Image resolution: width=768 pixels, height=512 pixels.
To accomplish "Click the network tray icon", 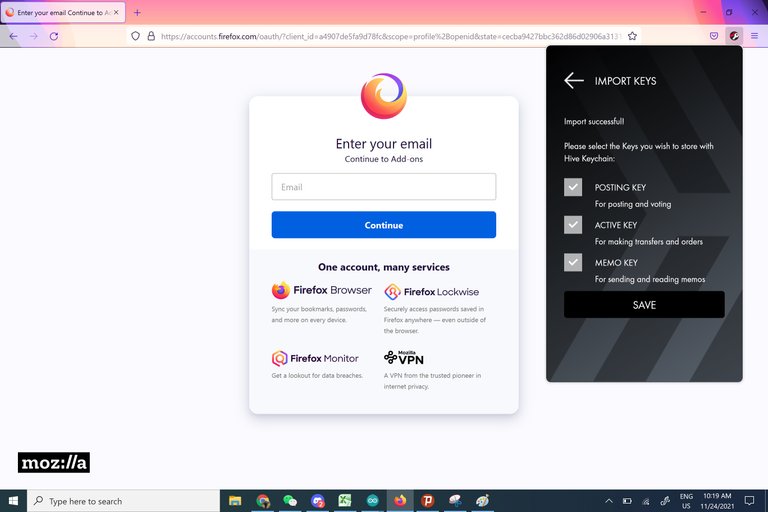I will [x=646, y=501].
